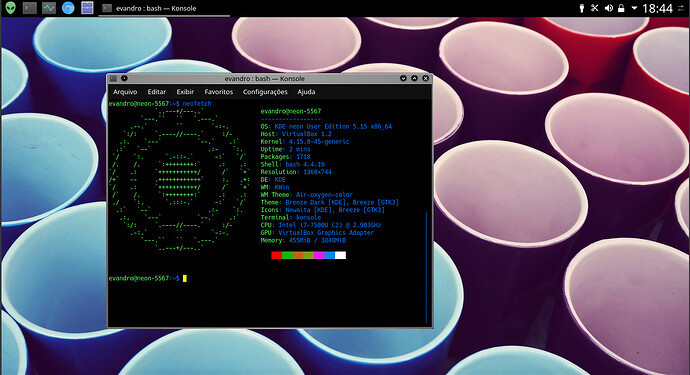Image resolution: width=690 pixels, height=375 pixels.
Task: Click the yellow terminal cursor at the prompt
Action: 185,278
